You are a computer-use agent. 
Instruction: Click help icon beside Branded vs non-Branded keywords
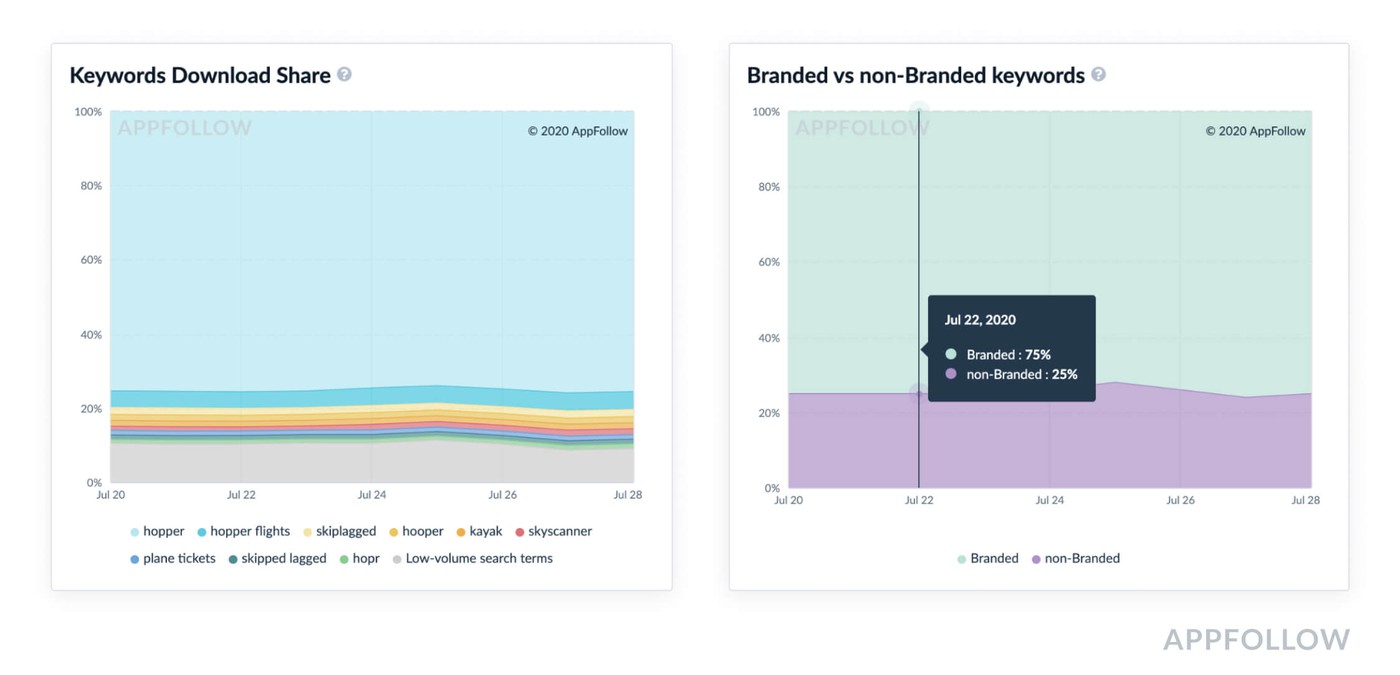pos(1098,74)
